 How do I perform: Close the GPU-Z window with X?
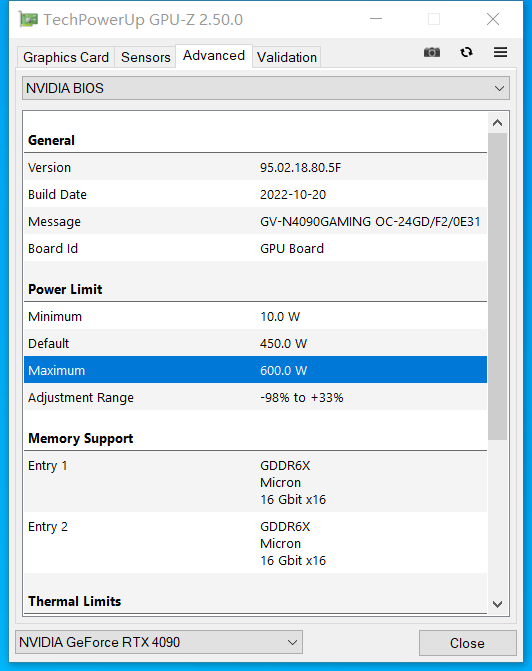[x=493, y=19]
